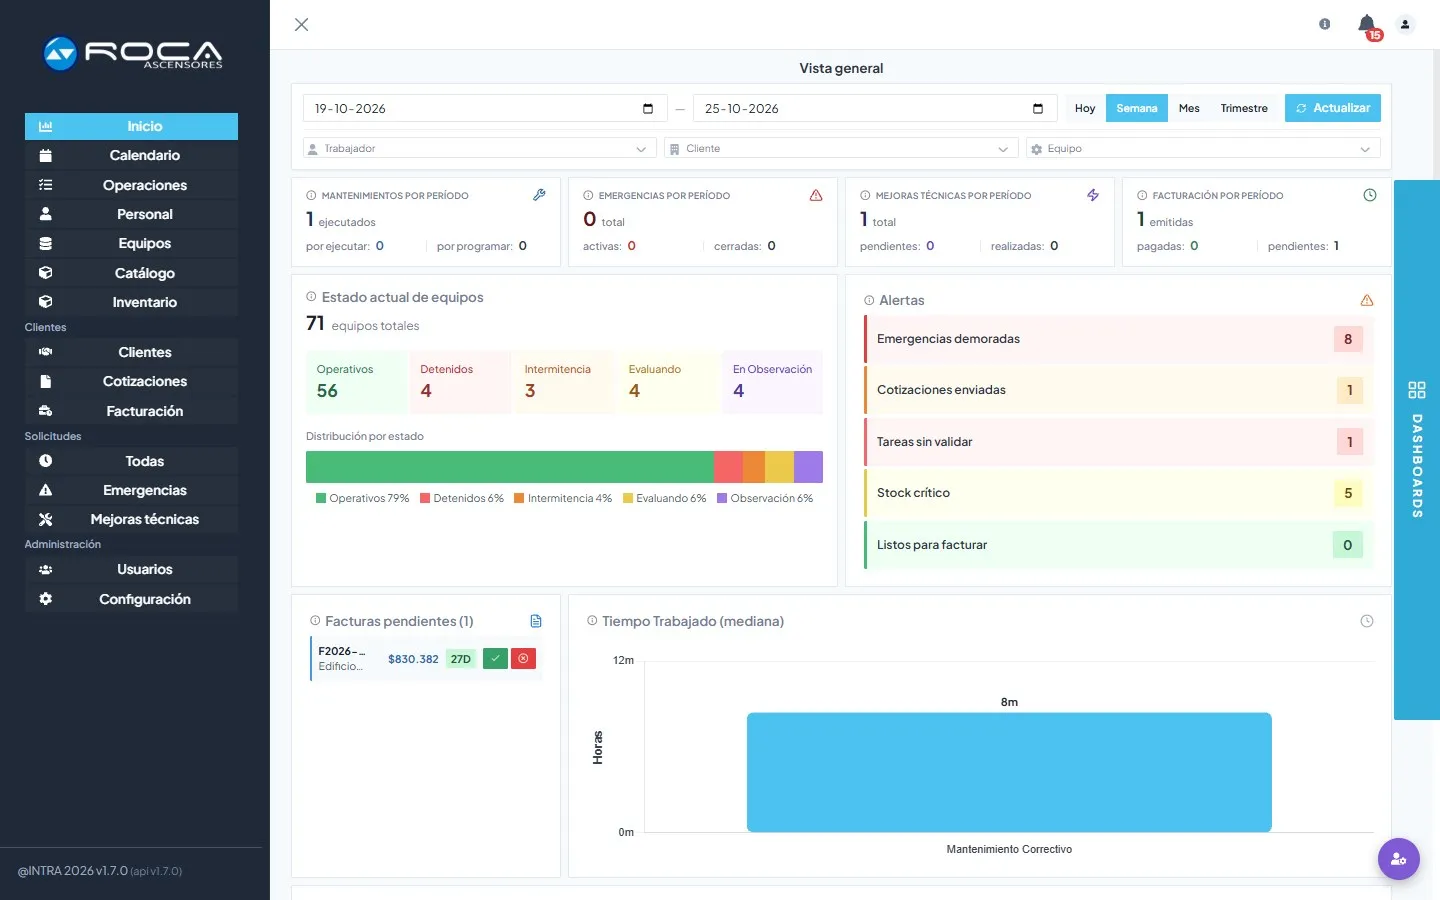Open the Emergencias demoradas alert row
This screenshot has height=900, width=1440.
click(x=1119, y=339)
